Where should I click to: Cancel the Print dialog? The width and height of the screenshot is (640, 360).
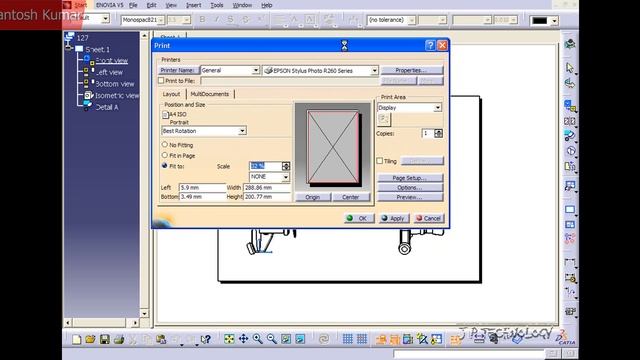(429, 218)
